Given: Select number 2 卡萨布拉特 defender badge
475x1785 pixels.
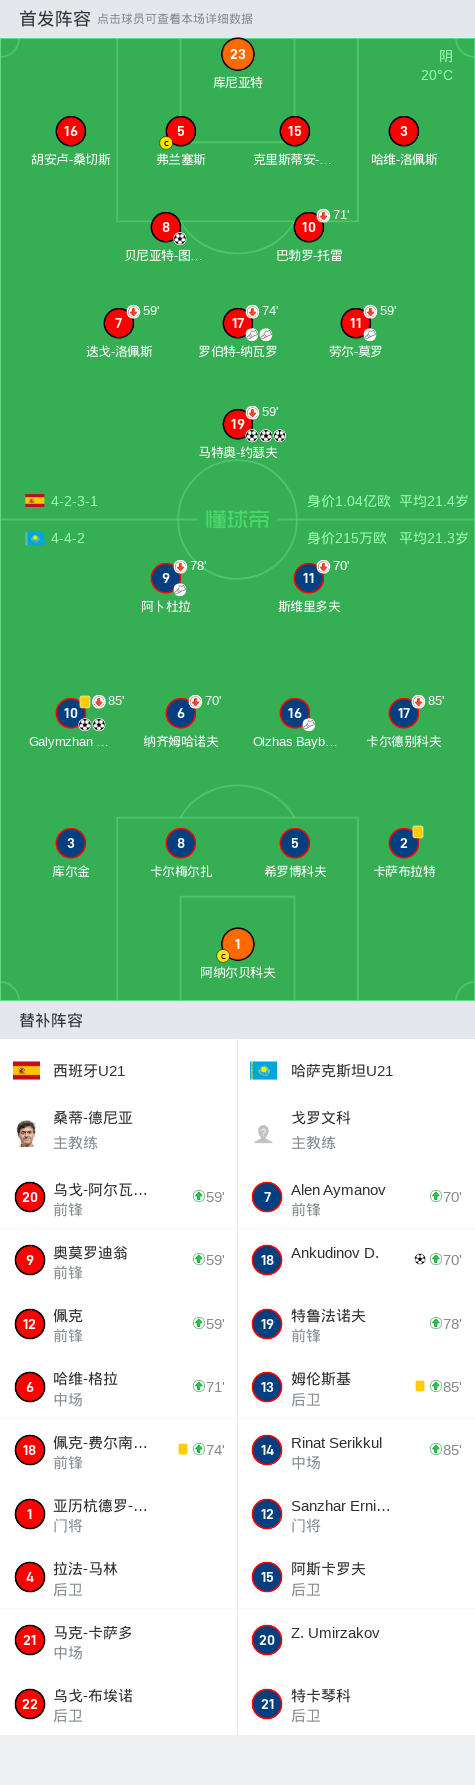Looking at the screenshot, I should (x=404, y=843).
